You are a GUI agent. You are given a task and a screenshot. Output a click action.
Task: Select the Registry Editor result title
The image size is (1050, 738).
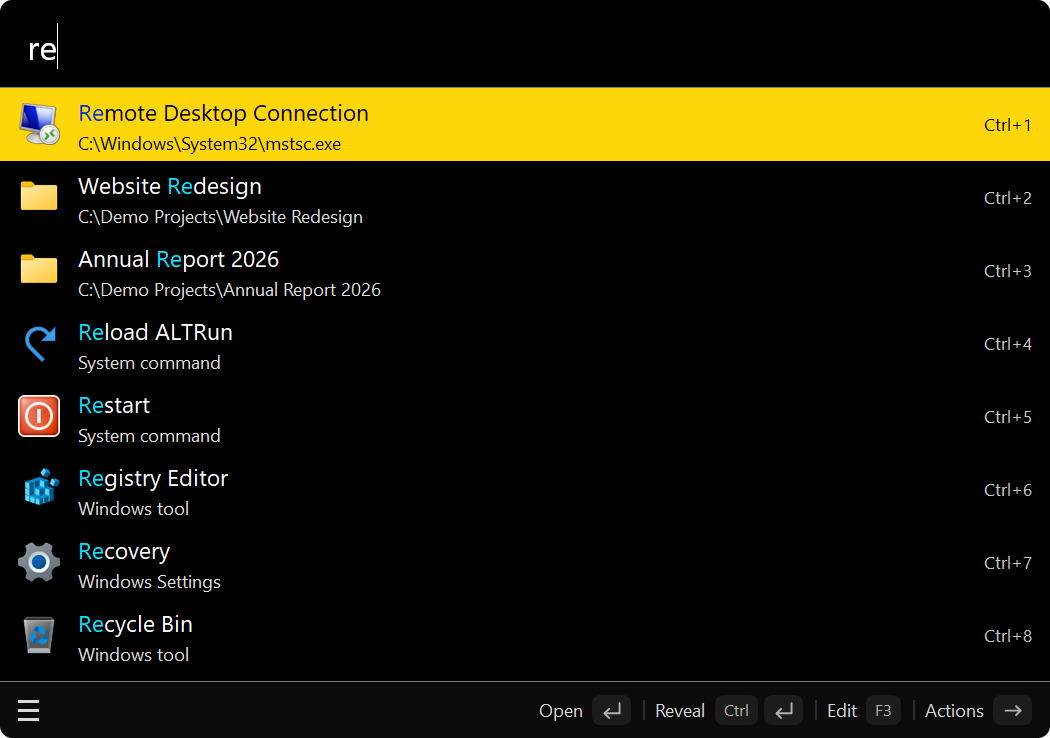pyautogui.click(x=153, y=478)
